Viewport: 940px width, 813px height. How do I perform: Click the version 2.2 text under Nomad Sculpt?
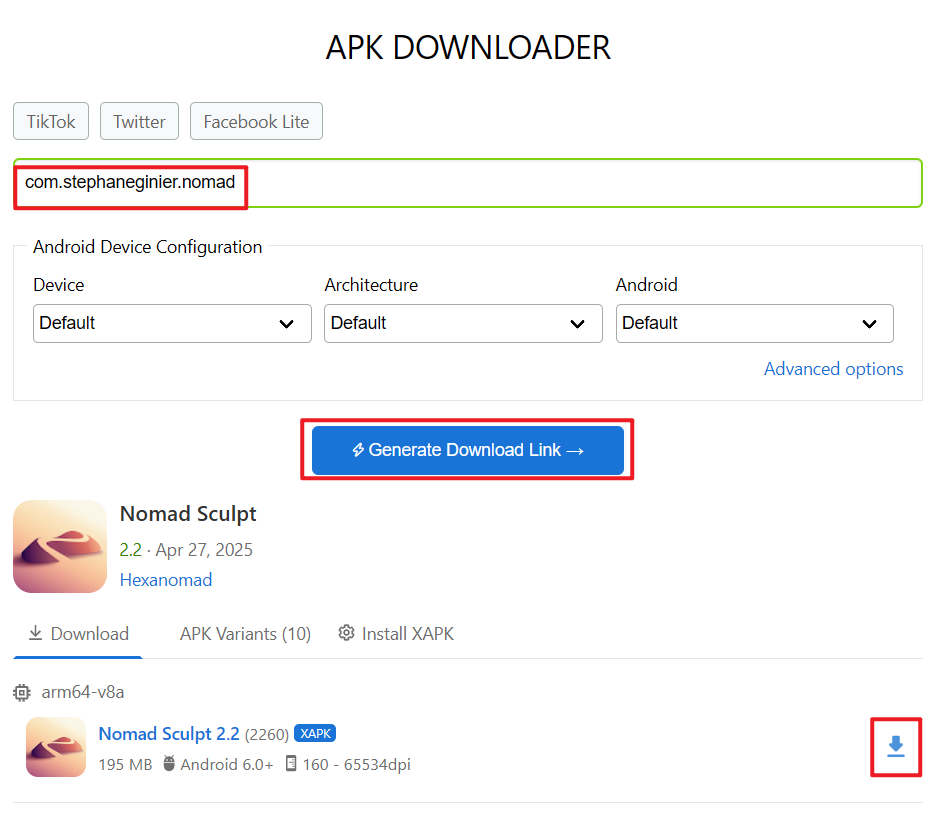(x=131, y=550)
